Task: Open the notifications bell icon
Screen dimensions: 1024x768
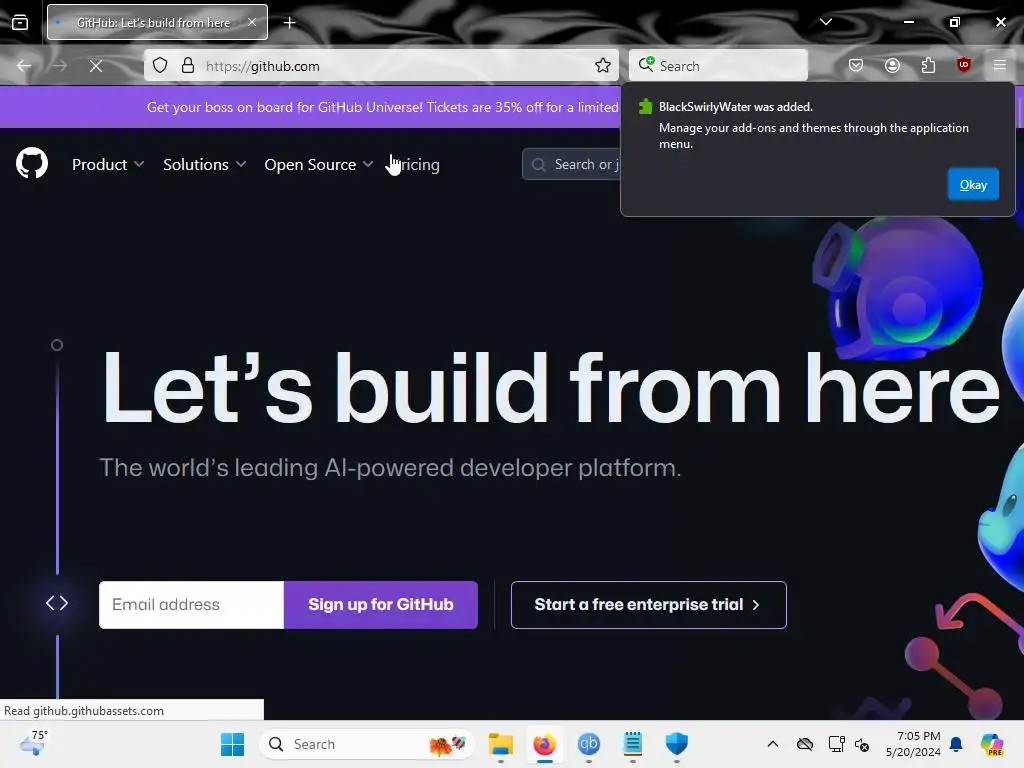Action: 956,744
